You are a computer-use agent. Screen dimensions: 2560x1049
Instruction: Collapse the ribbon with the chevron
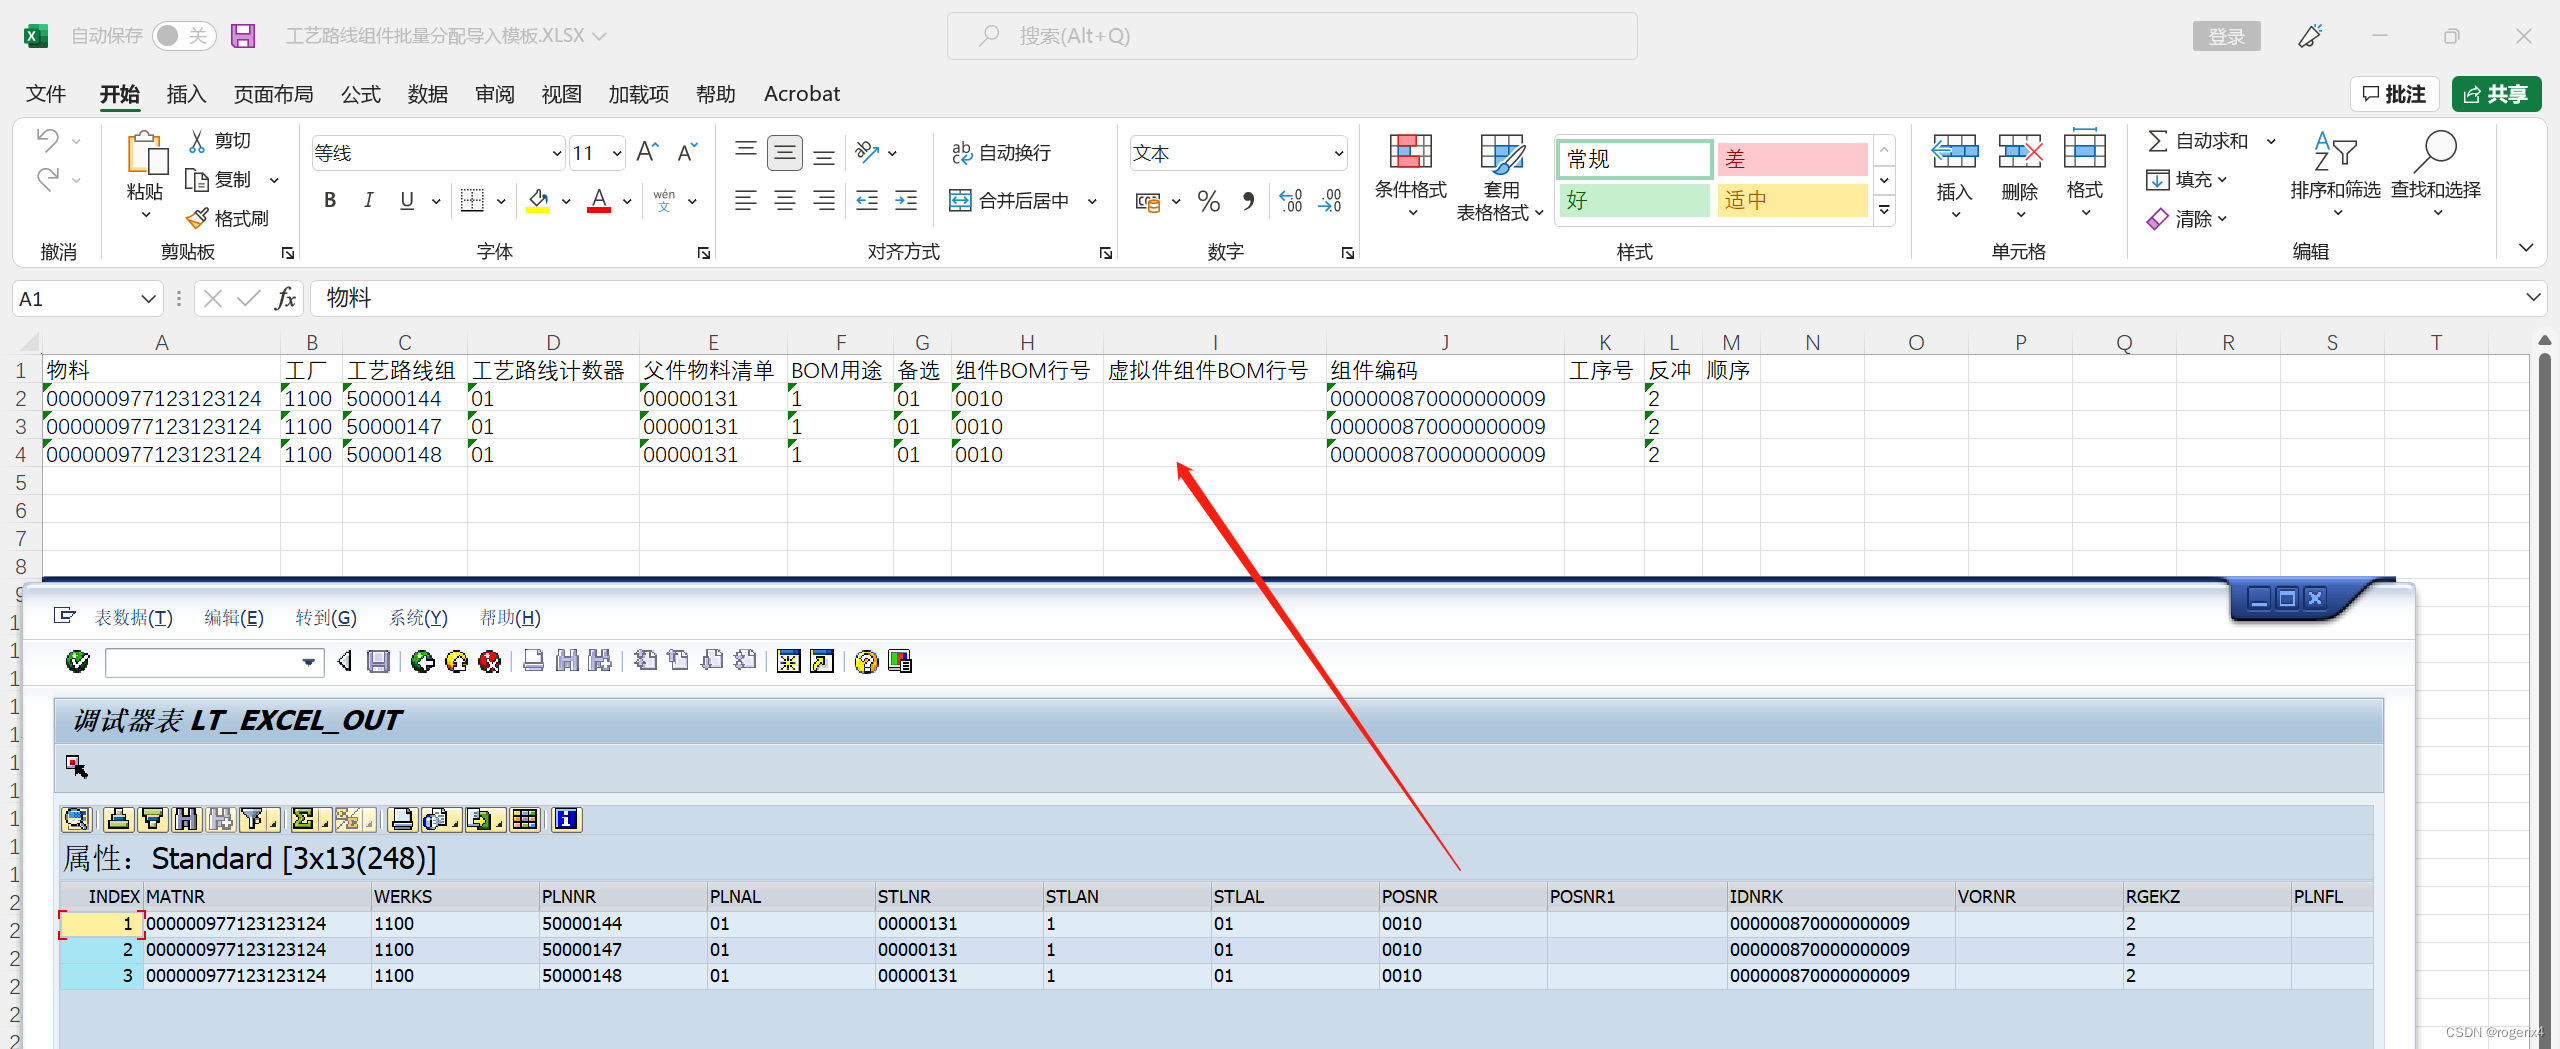point(2526,247)
